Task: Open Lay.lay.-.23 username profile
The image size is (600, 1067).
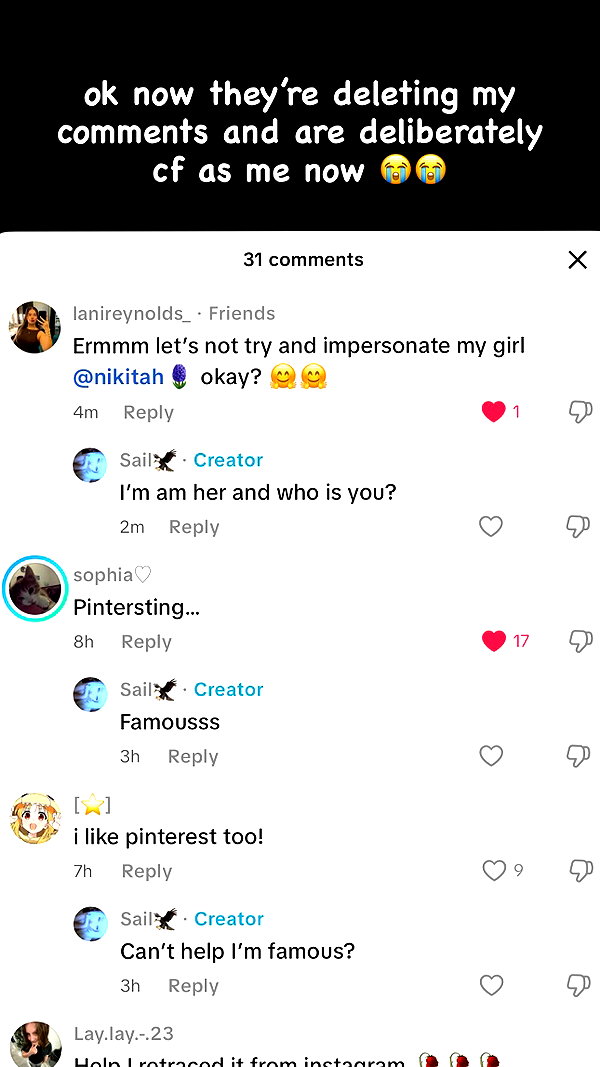Action: (123, 1034)
